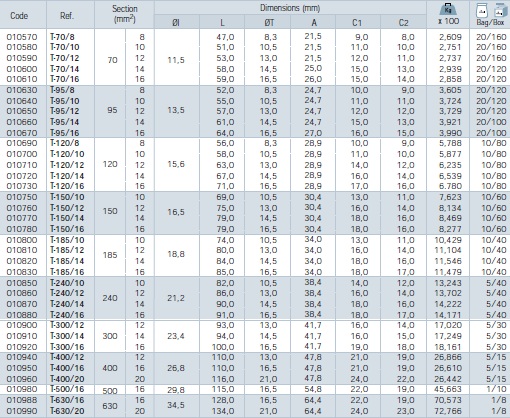Screen dimensions: 510x418
Task: Click the section value 185
Action: (x=110, y=255)
